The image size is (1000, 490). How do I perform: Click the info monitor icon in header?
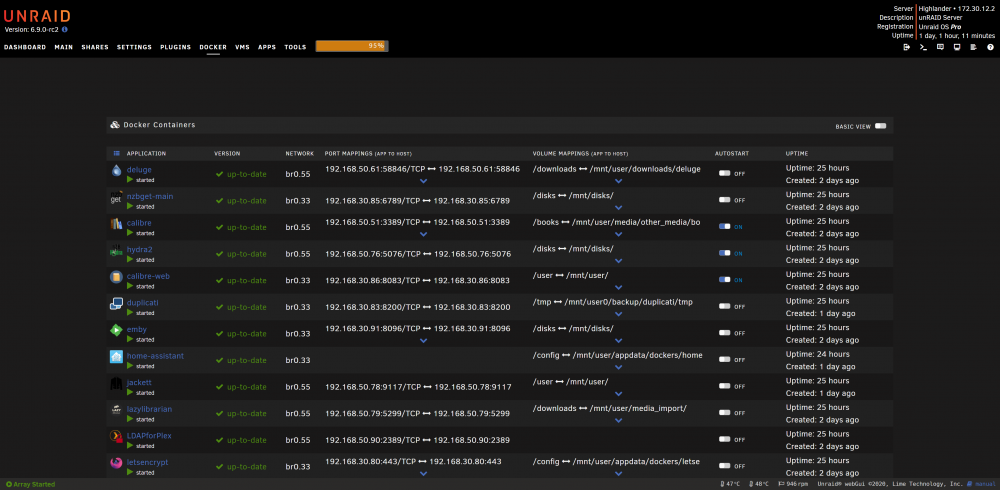coord(957,47)
